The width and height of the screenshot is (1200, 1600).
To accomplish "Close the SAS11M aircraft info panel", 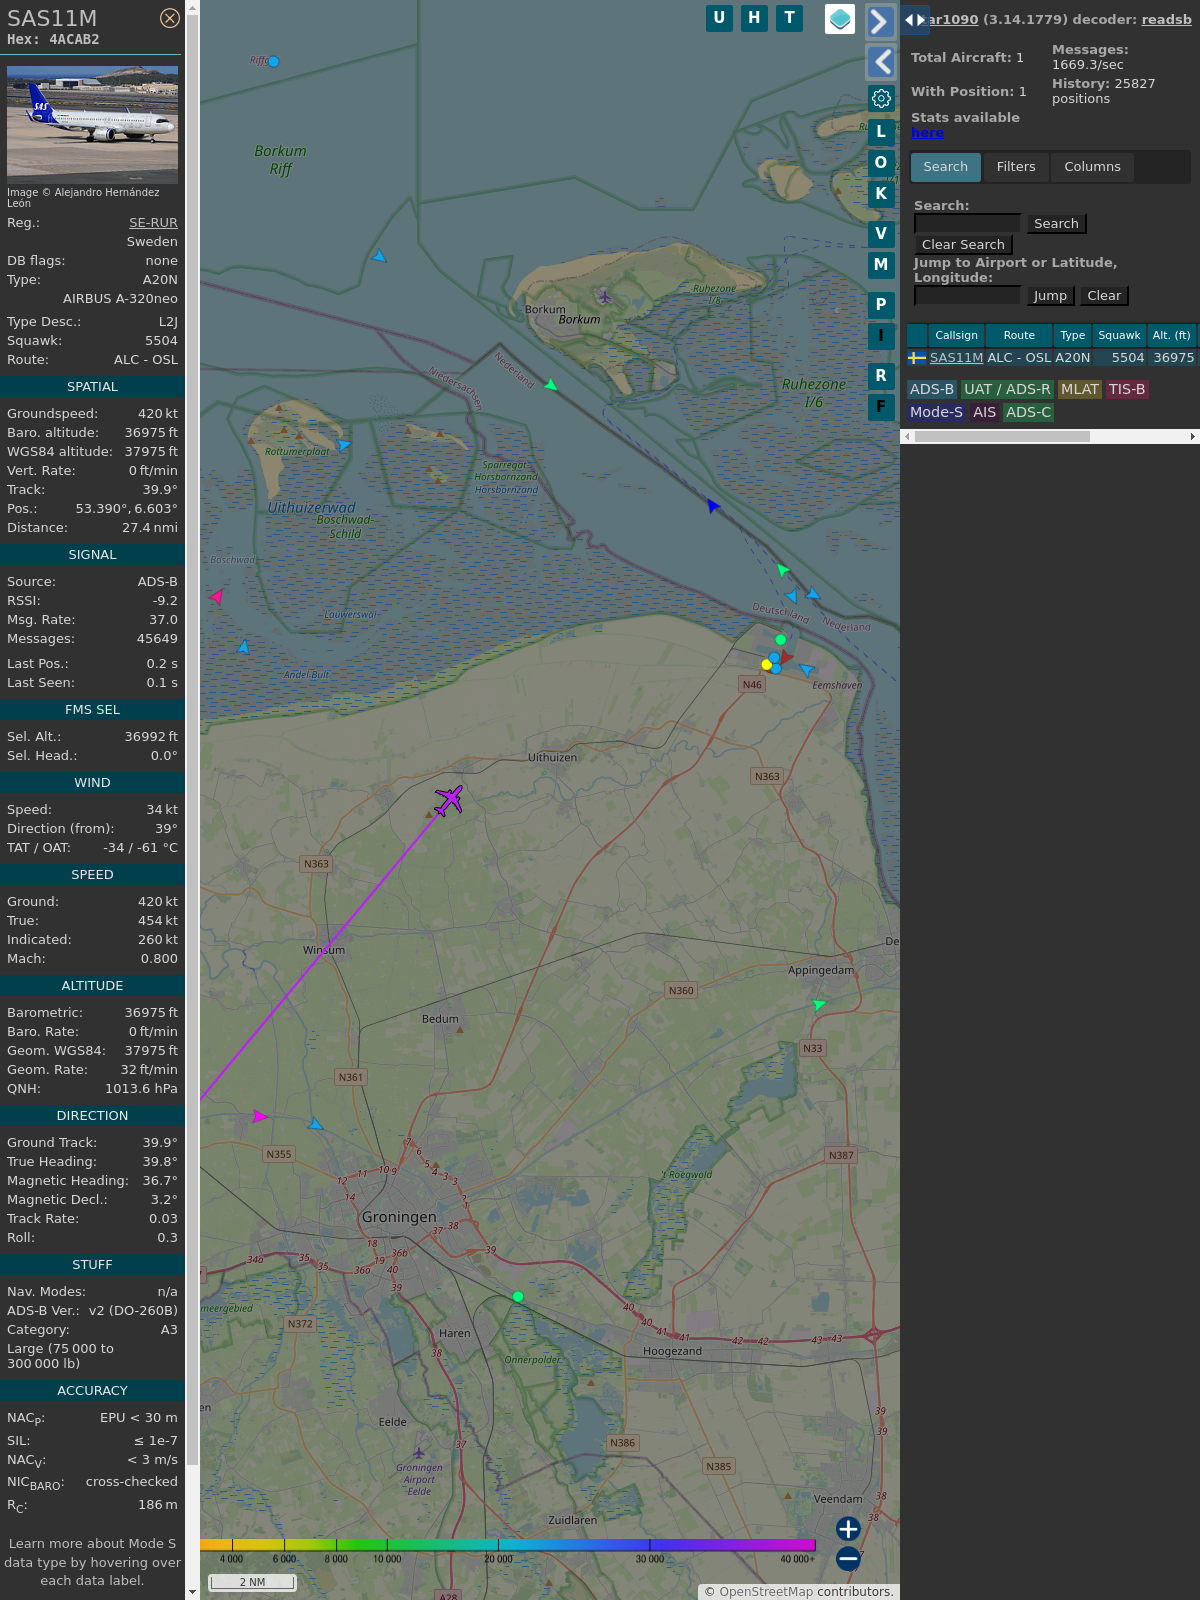I will [x=170, y=18].
